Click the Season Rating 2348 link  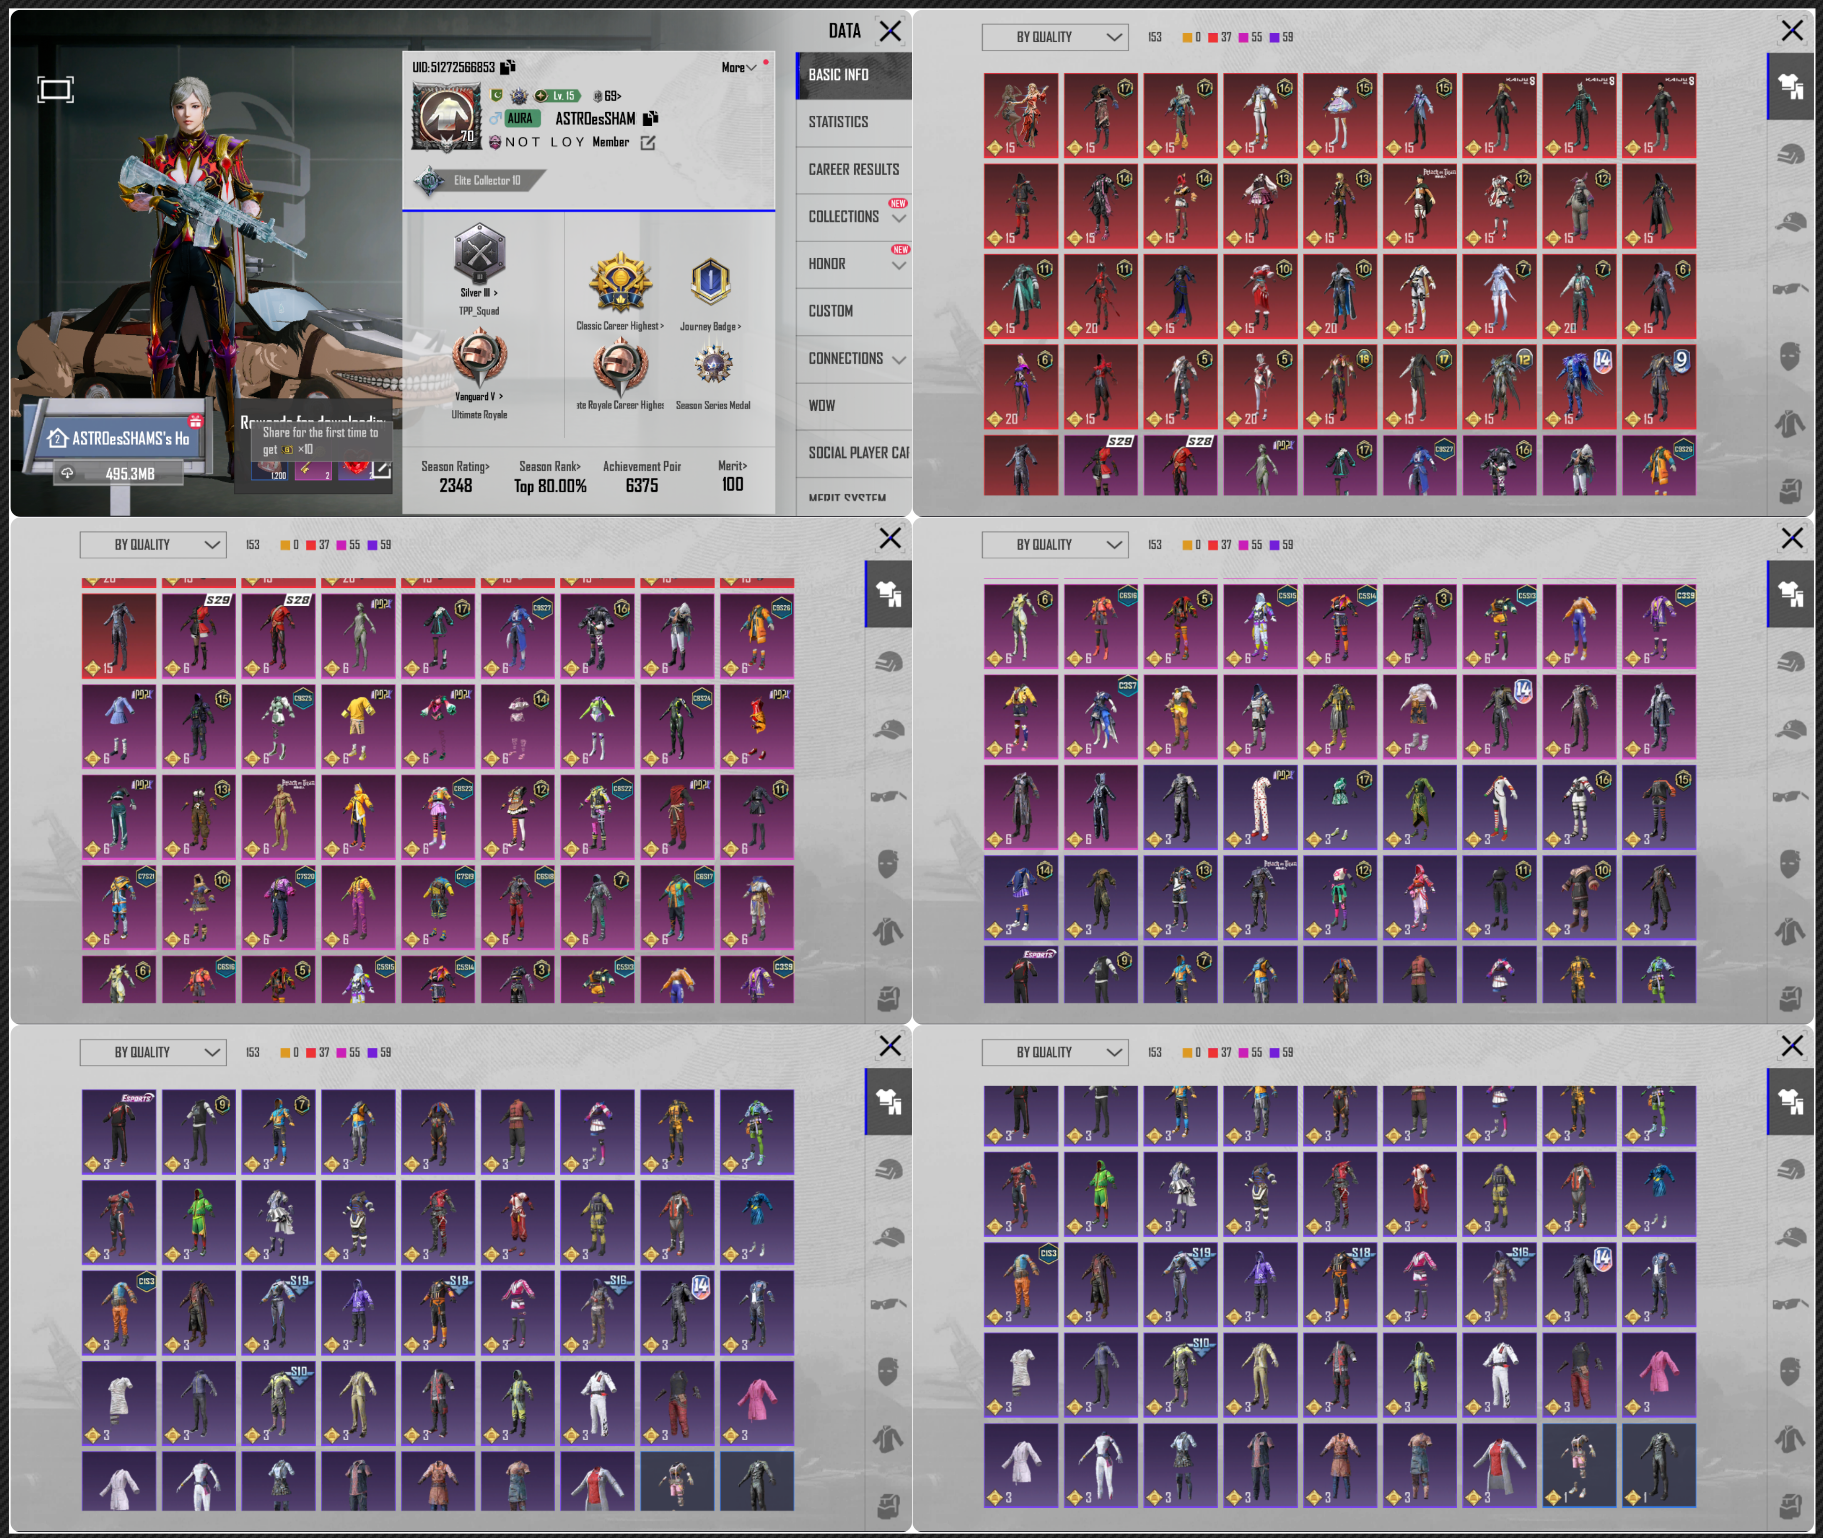pyautogui.click(x=455, y=477)
